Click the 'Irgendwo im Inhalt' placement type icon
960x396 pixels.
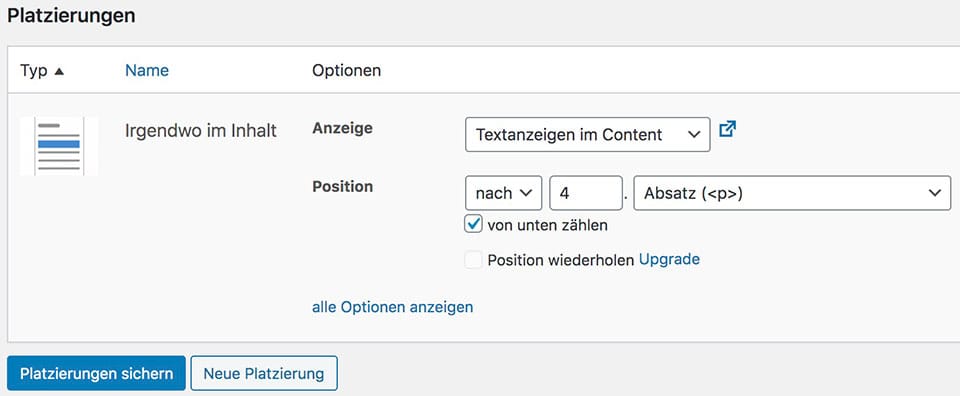[59, 146]
